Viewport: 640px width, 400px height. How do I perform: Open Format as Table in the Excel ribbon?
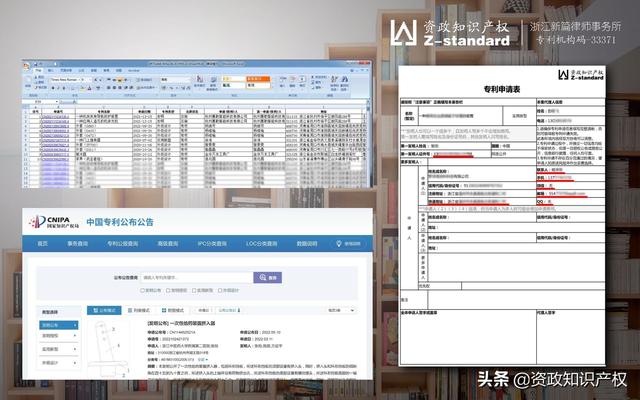coord(213,83)
